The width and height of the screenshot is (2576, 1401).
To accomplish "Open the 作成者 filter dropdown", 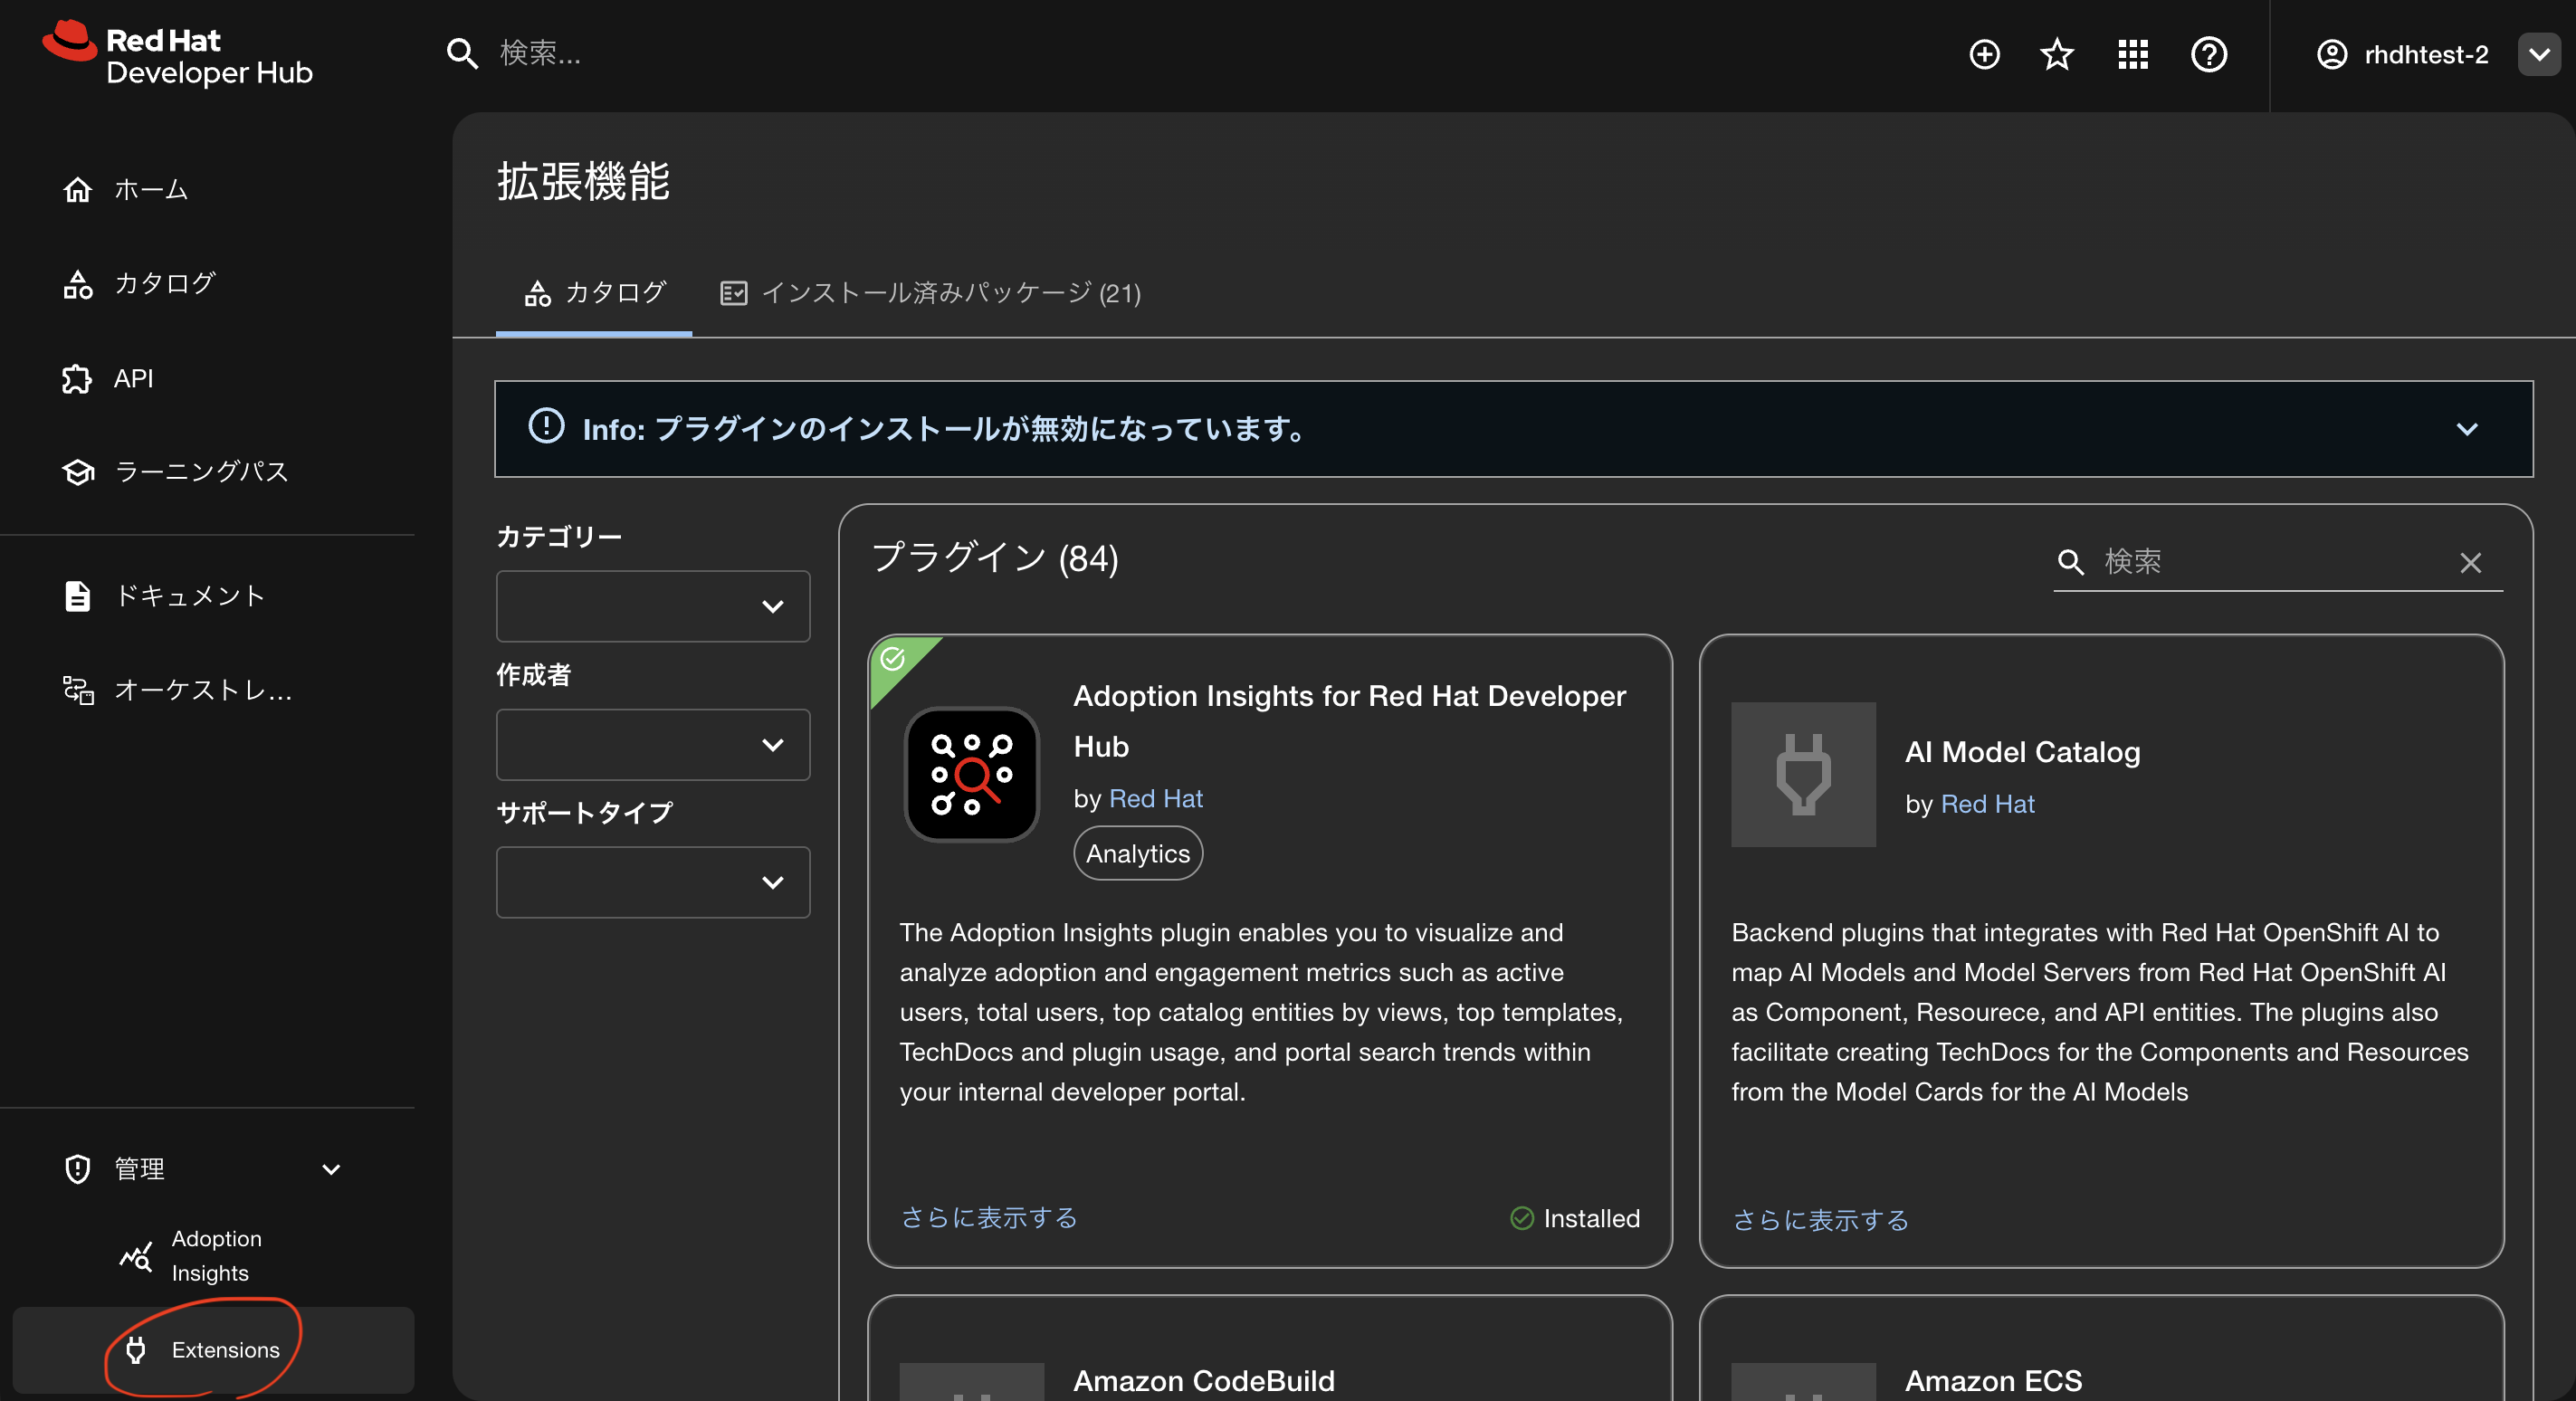I will (x=652, y=744).
